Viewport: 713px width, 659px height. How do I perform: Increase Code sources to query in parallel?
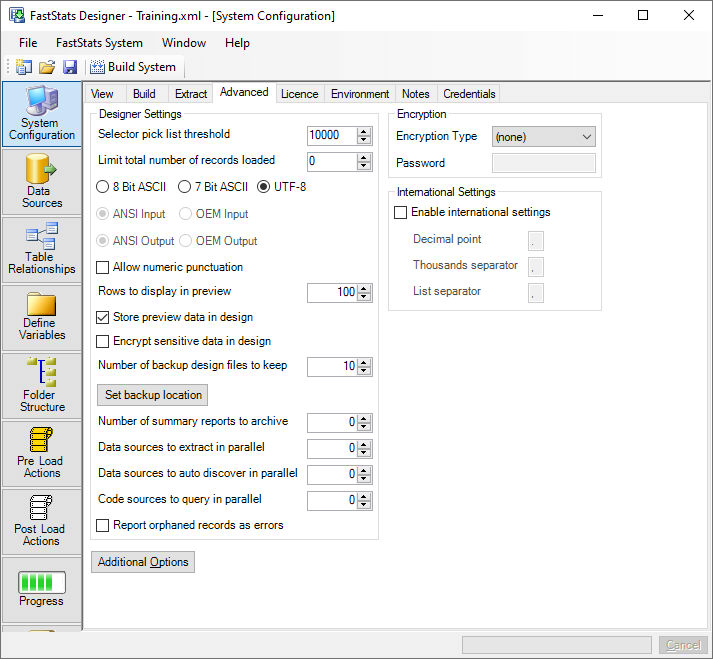click(364, 496)
